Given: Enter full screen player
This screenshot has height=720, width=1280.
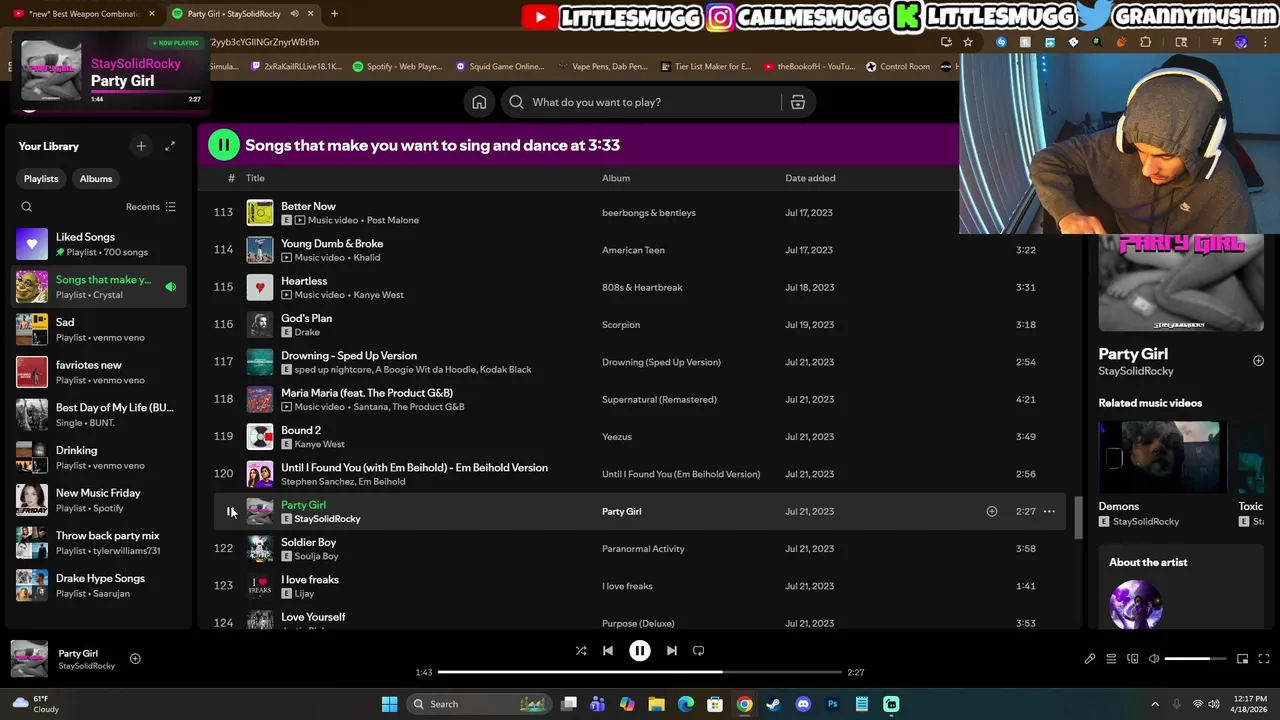Looking at the screenshot, I should [1264, 659].
